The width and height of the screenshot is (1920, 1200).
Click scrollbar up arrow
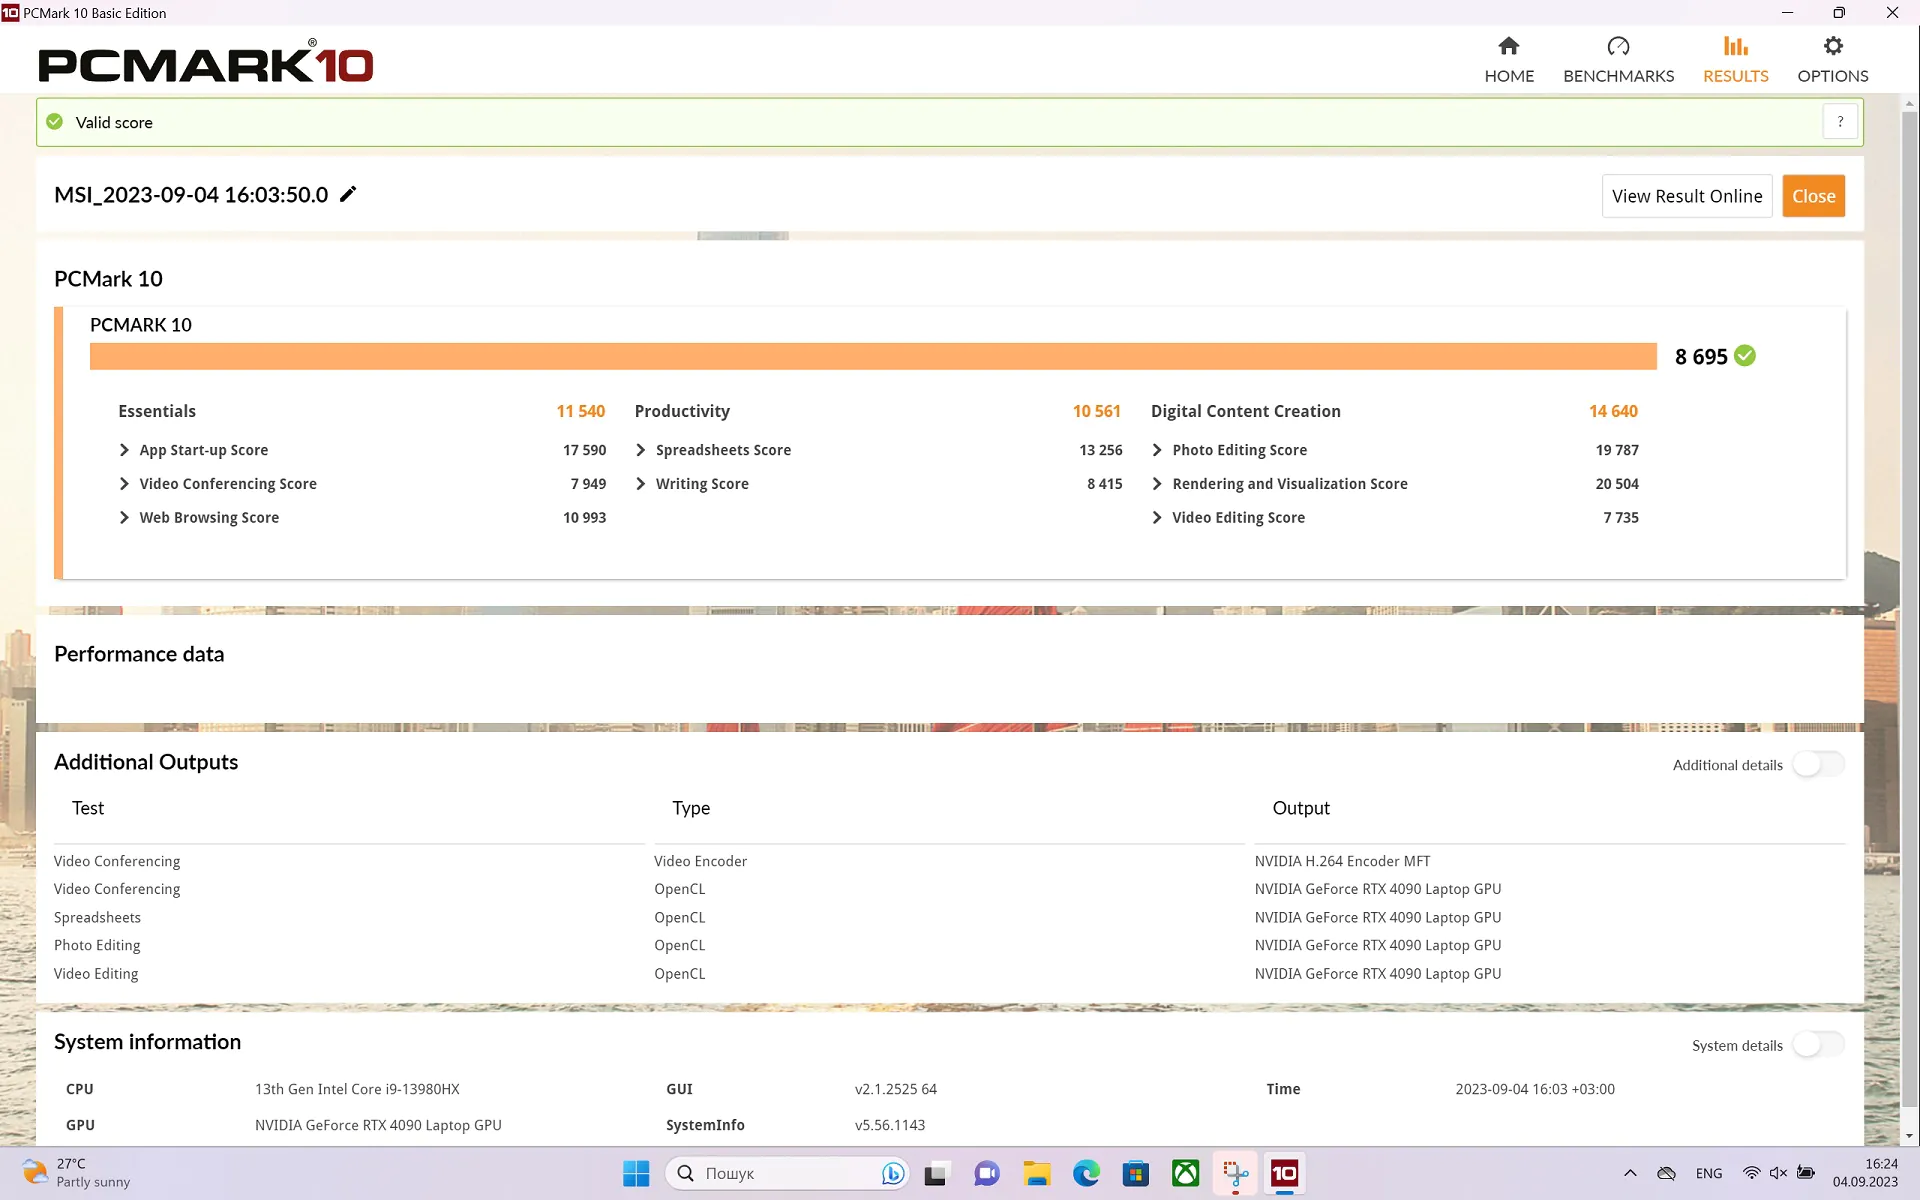coord(1909,103)
